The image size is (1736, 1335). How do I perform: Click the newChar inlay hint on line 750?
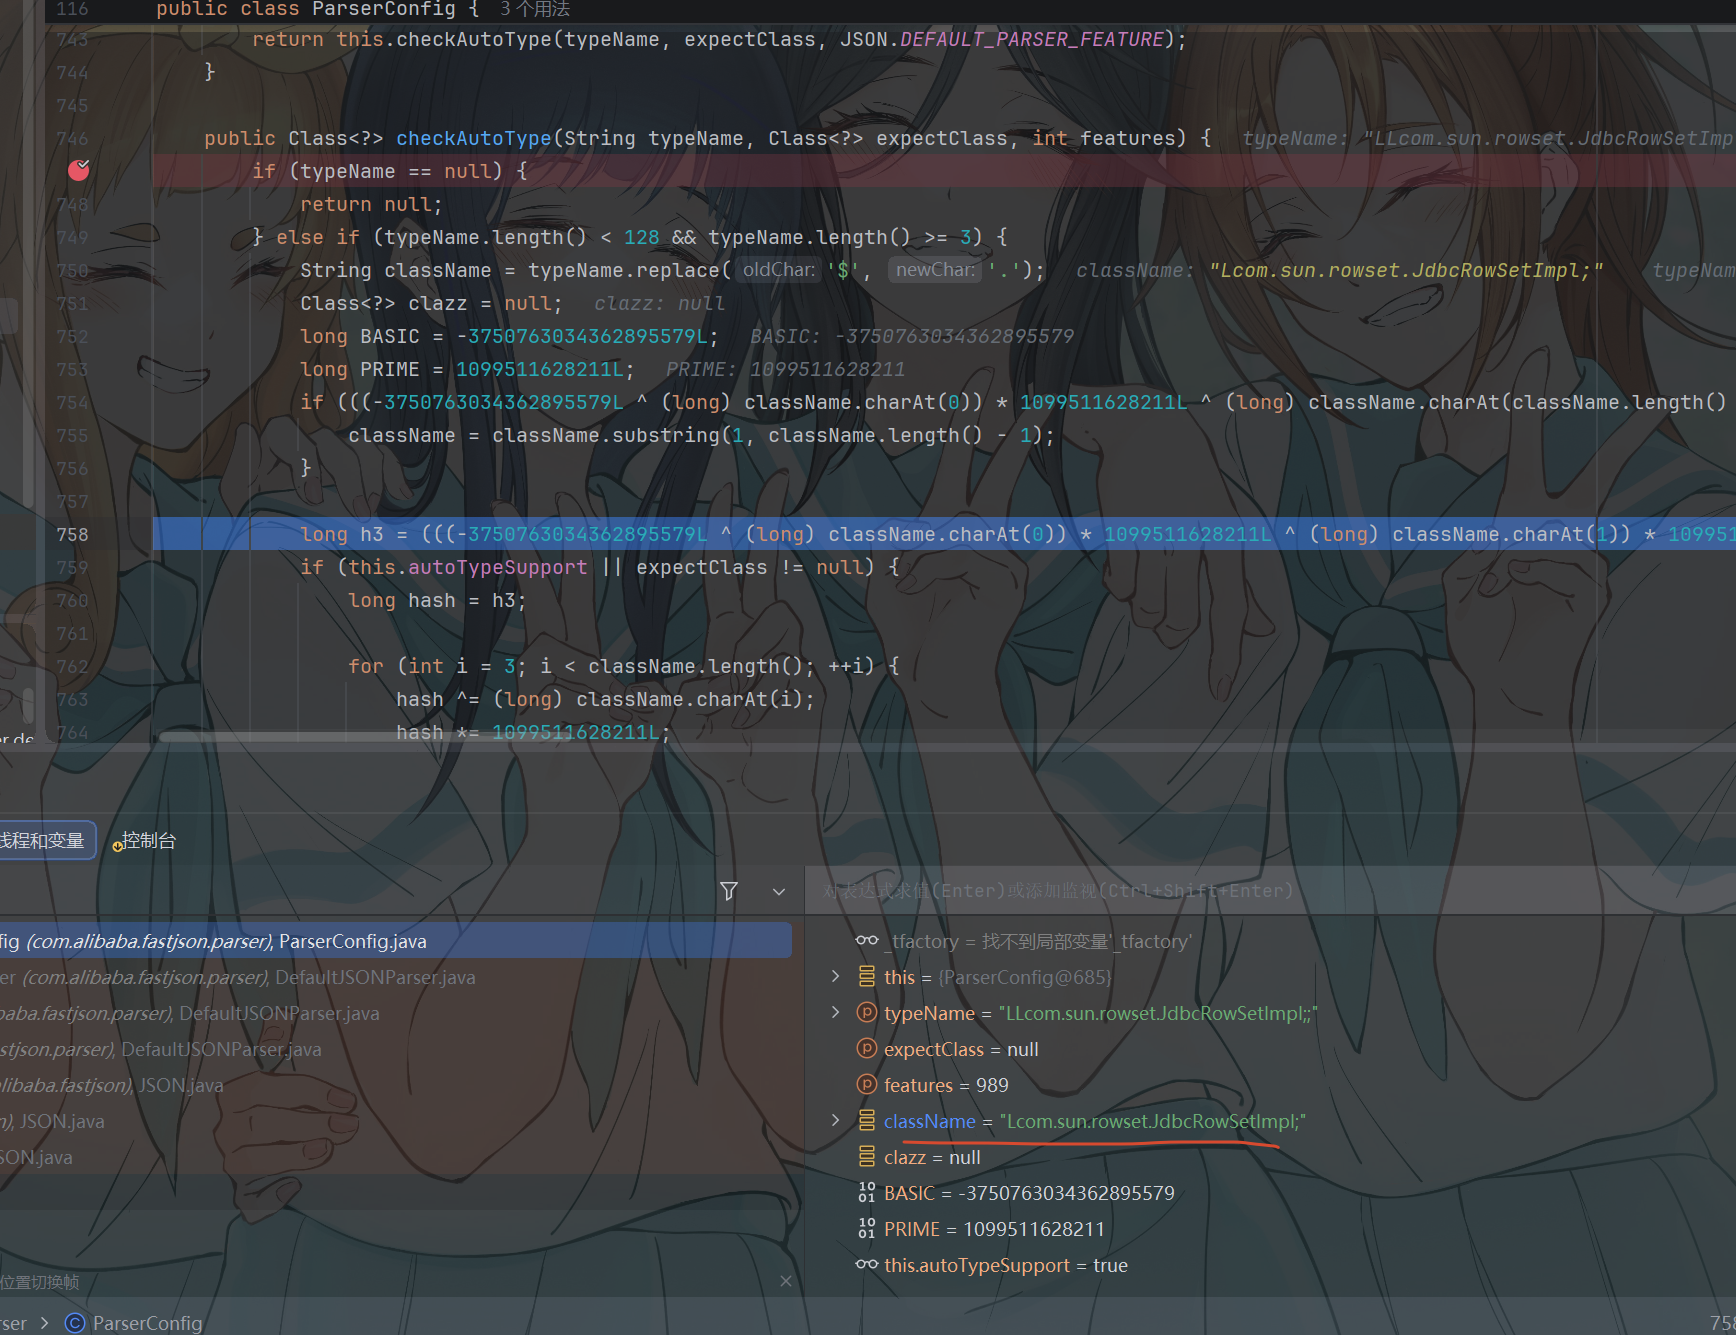[x=934, y=270]
